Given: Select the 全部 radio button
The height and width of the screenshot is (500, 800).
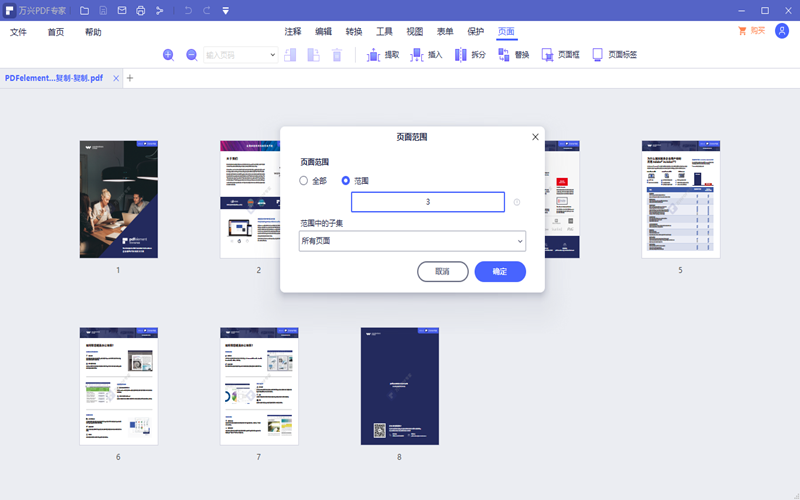Looking at the screenshot, I should (x=304, y=181).
